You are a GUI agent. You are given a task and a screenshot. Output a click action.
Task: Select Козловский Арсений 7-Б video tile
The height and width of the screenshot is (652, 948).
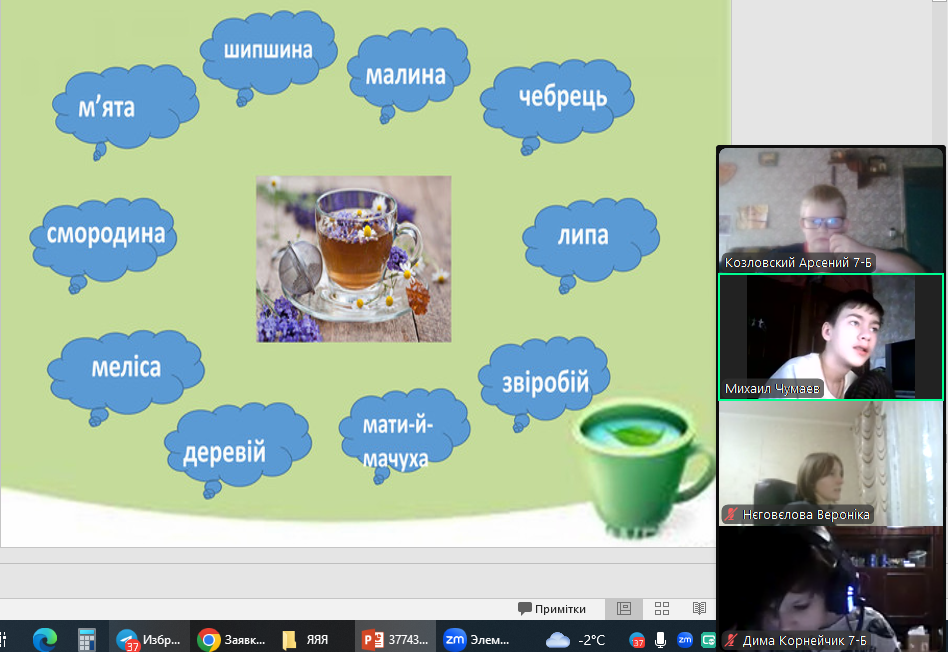pyautogui.click(x=831, y=210)
